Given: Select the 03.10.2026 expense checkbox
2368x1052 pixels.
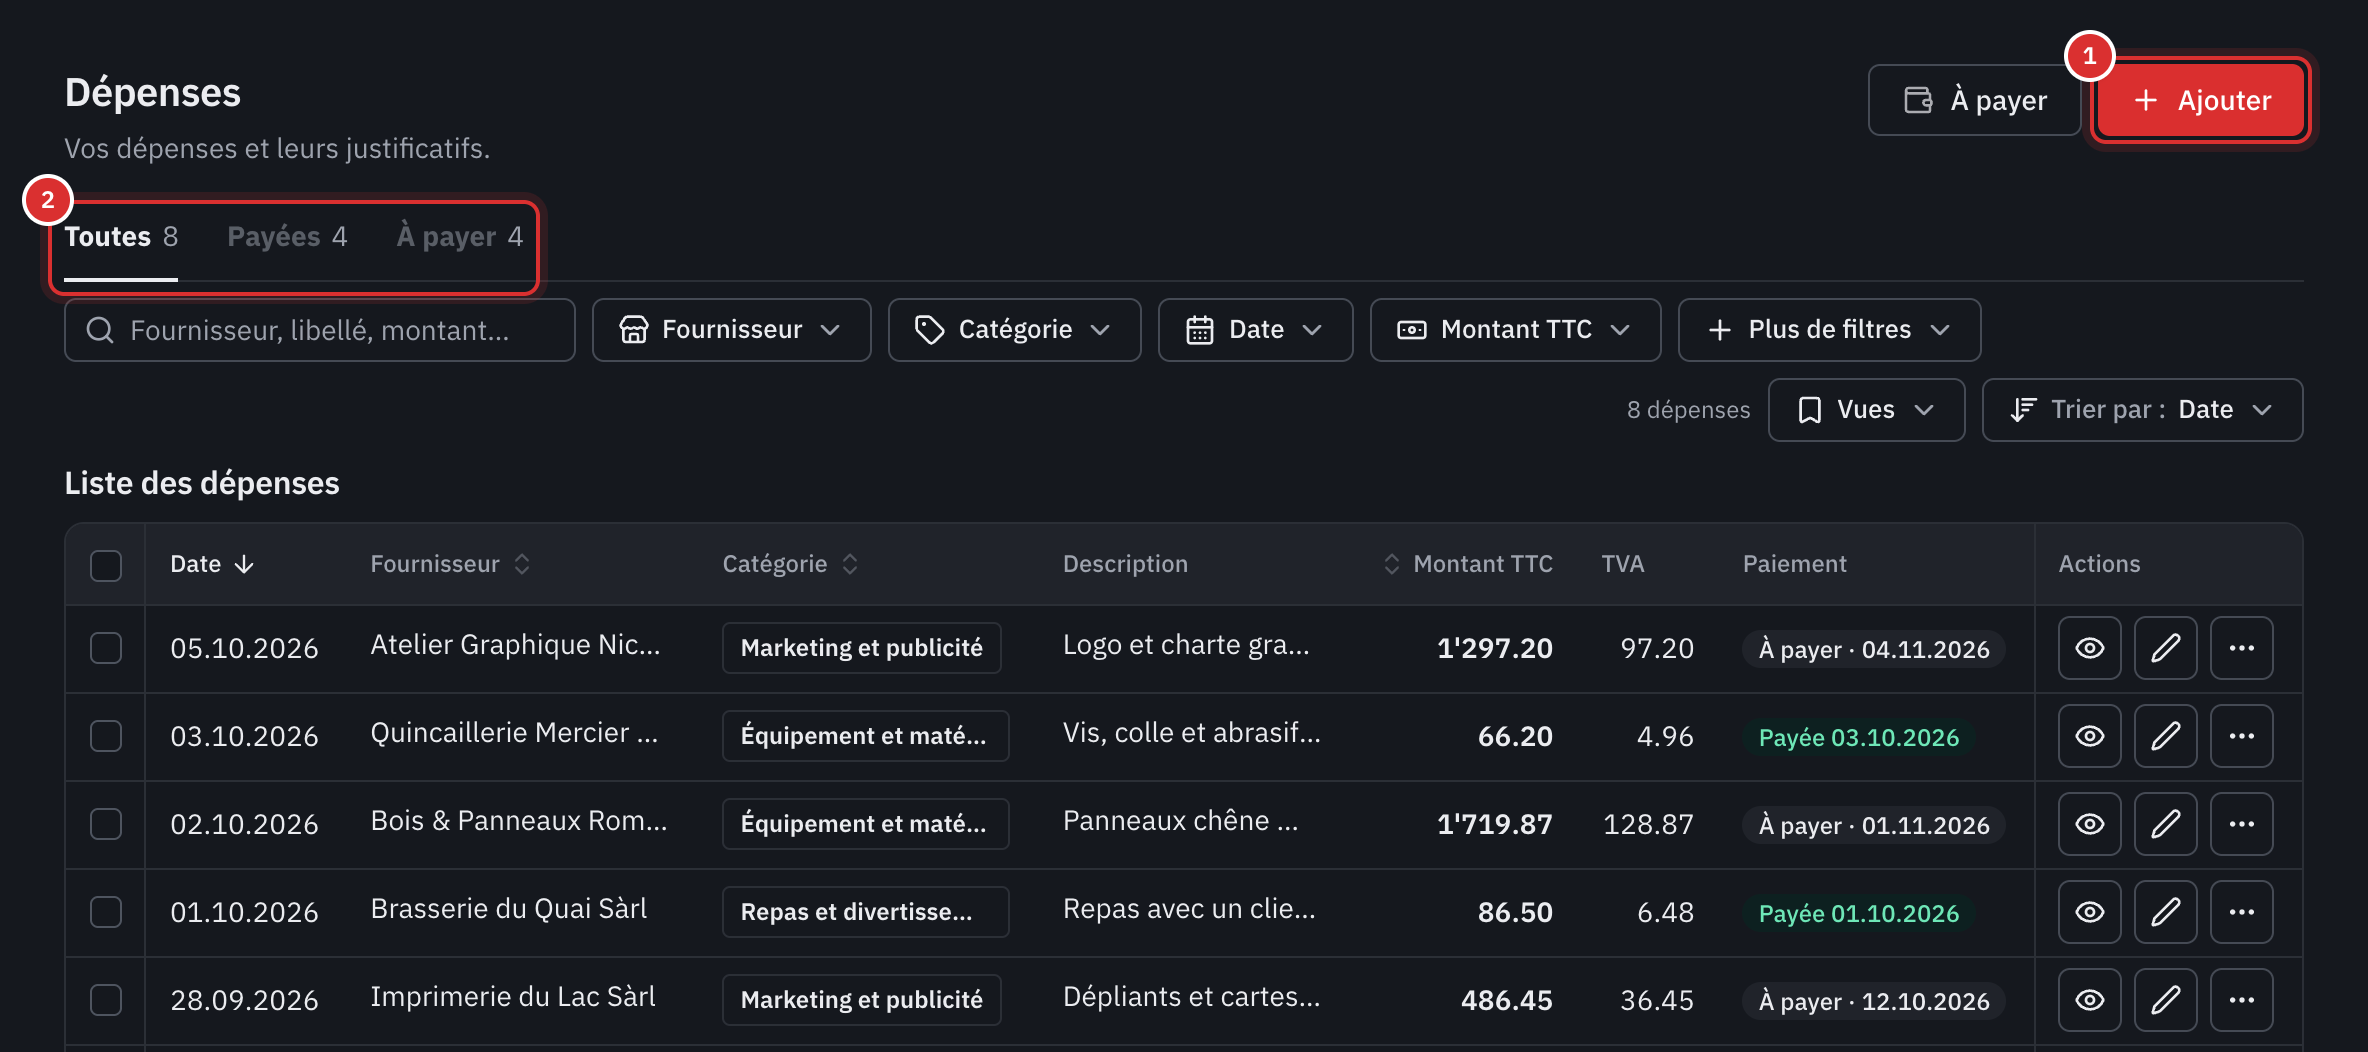Looking at the screenshot, I should click(x=106, y=736).
